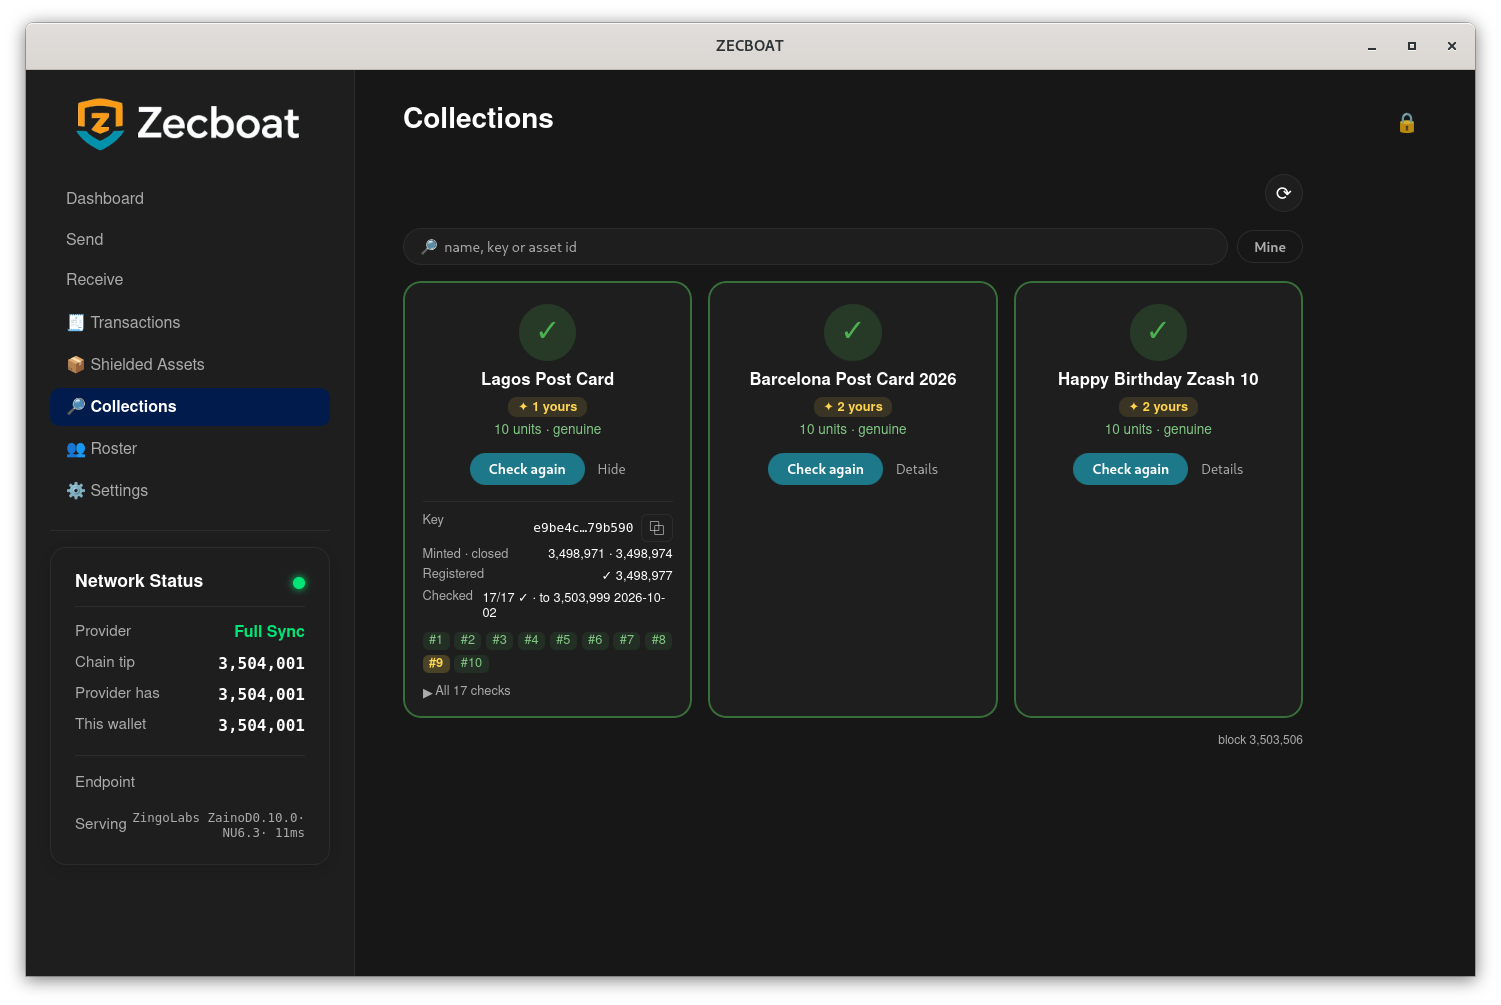Click the 1 yours badge on Lagos Post Card
The height and width of the screenshot is (1005, 1501).
pyautogui.click(x=547, y=407)
